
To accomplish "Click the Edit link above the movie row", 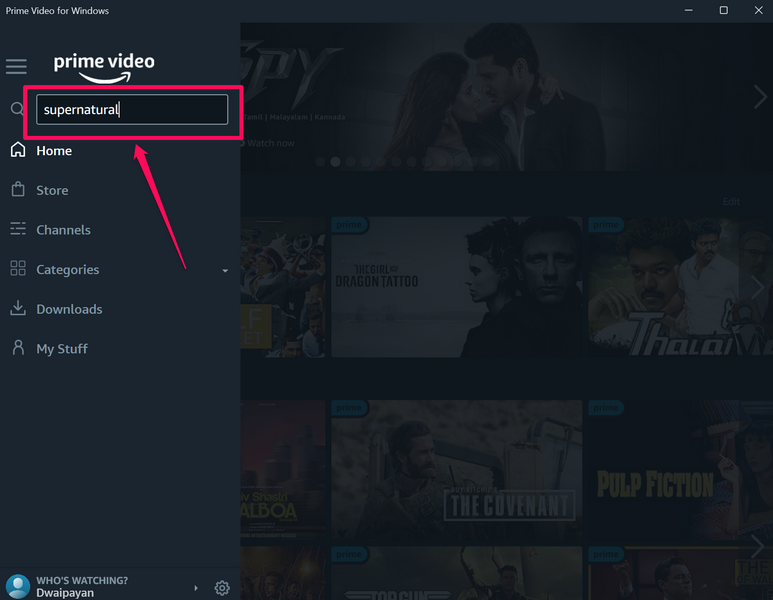I will click(x=731, y=202).
